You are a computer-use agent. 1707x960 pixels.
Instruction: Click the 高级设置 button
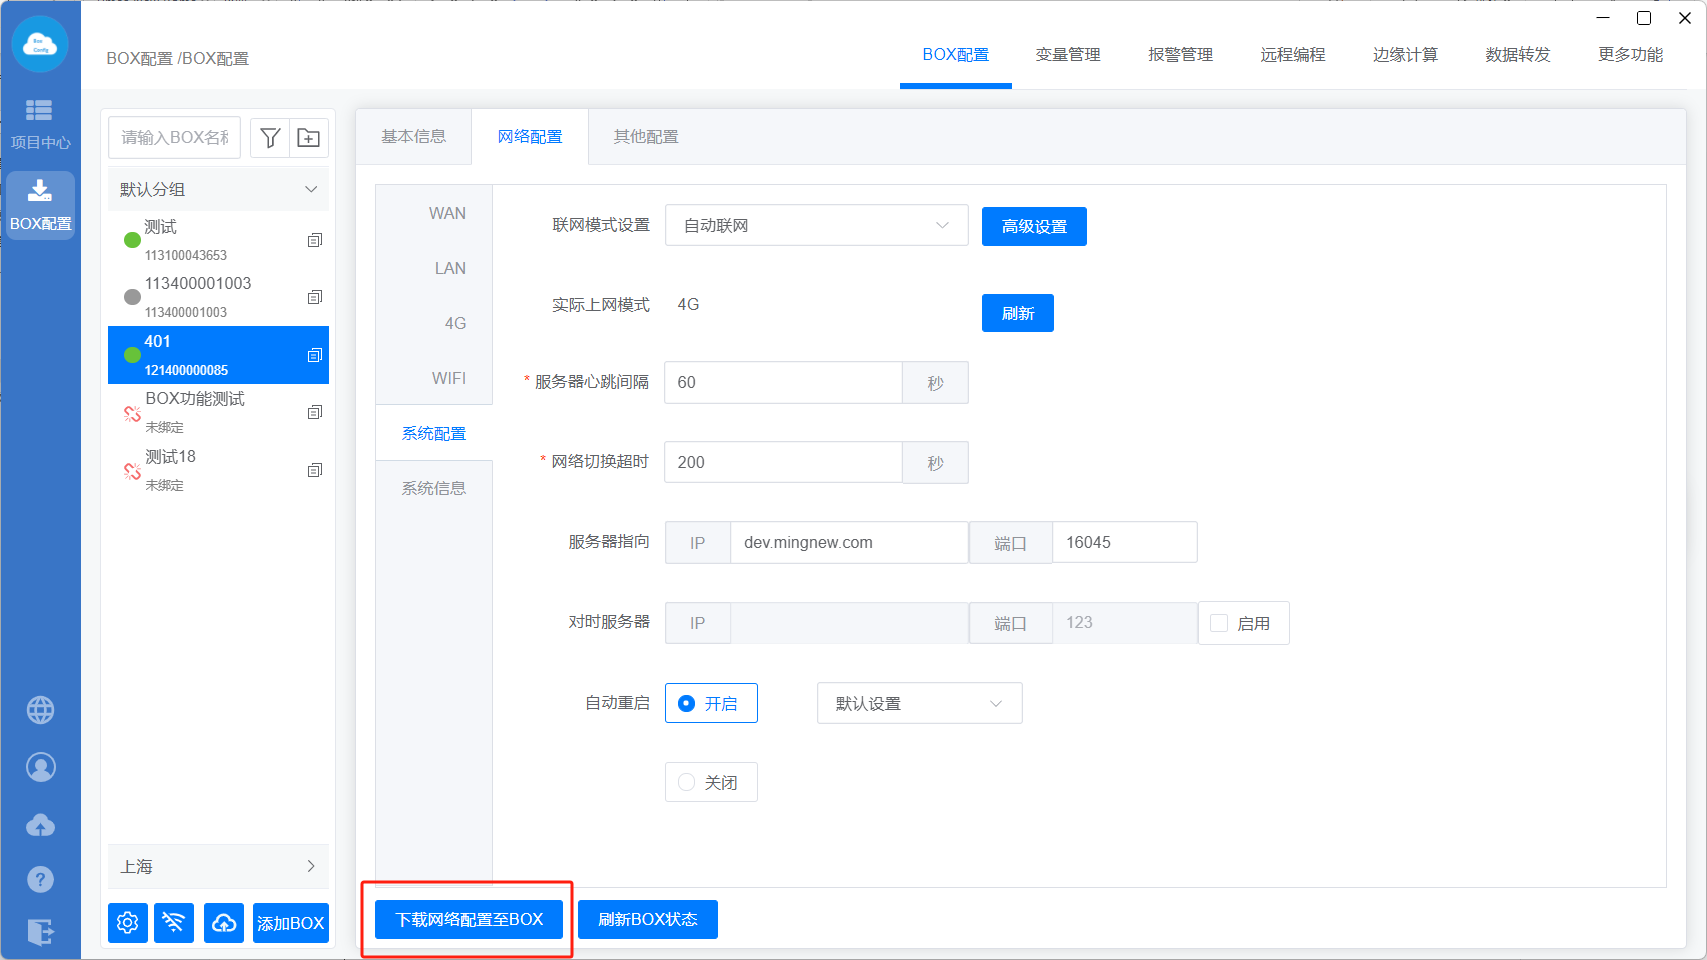(x=1034, y=226)
